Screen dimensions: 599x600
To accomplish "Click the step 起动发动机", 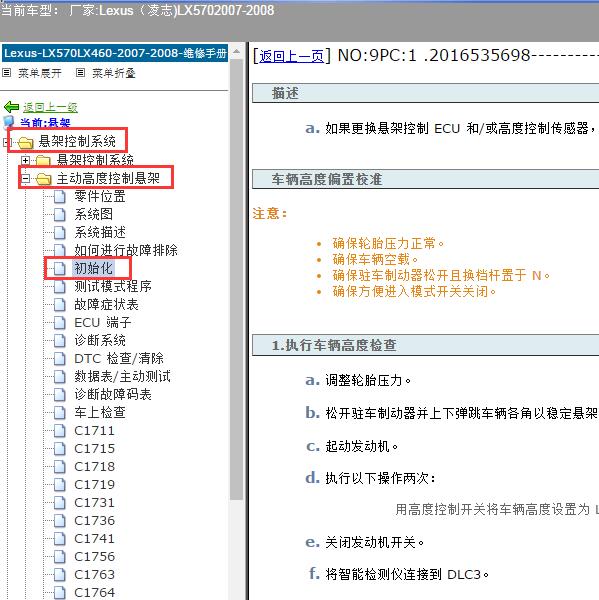I will (x=362, y=446).
